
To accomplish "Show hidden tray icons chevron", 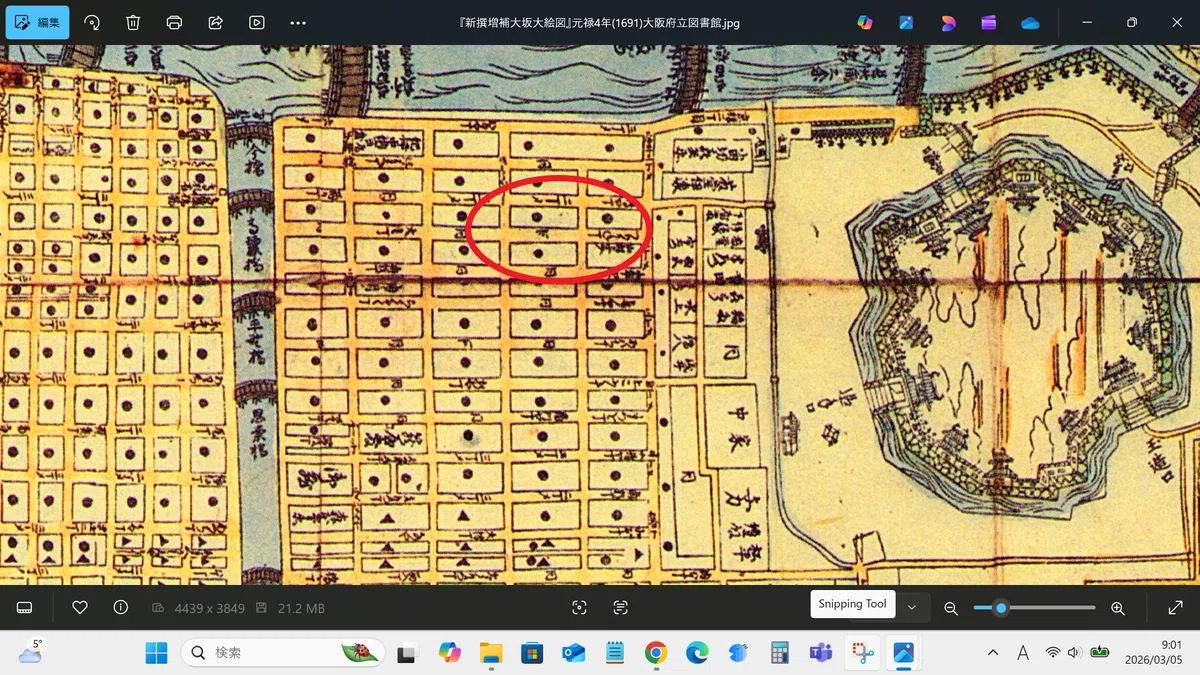I will tap(993, 653).
